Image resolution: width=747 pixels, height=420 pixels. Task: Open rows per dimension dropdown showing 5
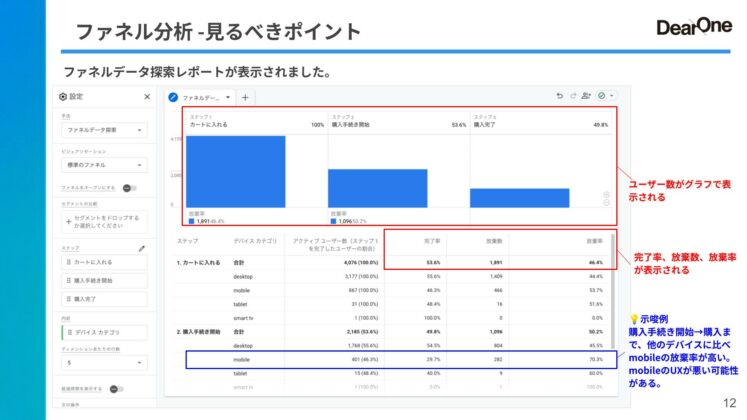point(104,363)
